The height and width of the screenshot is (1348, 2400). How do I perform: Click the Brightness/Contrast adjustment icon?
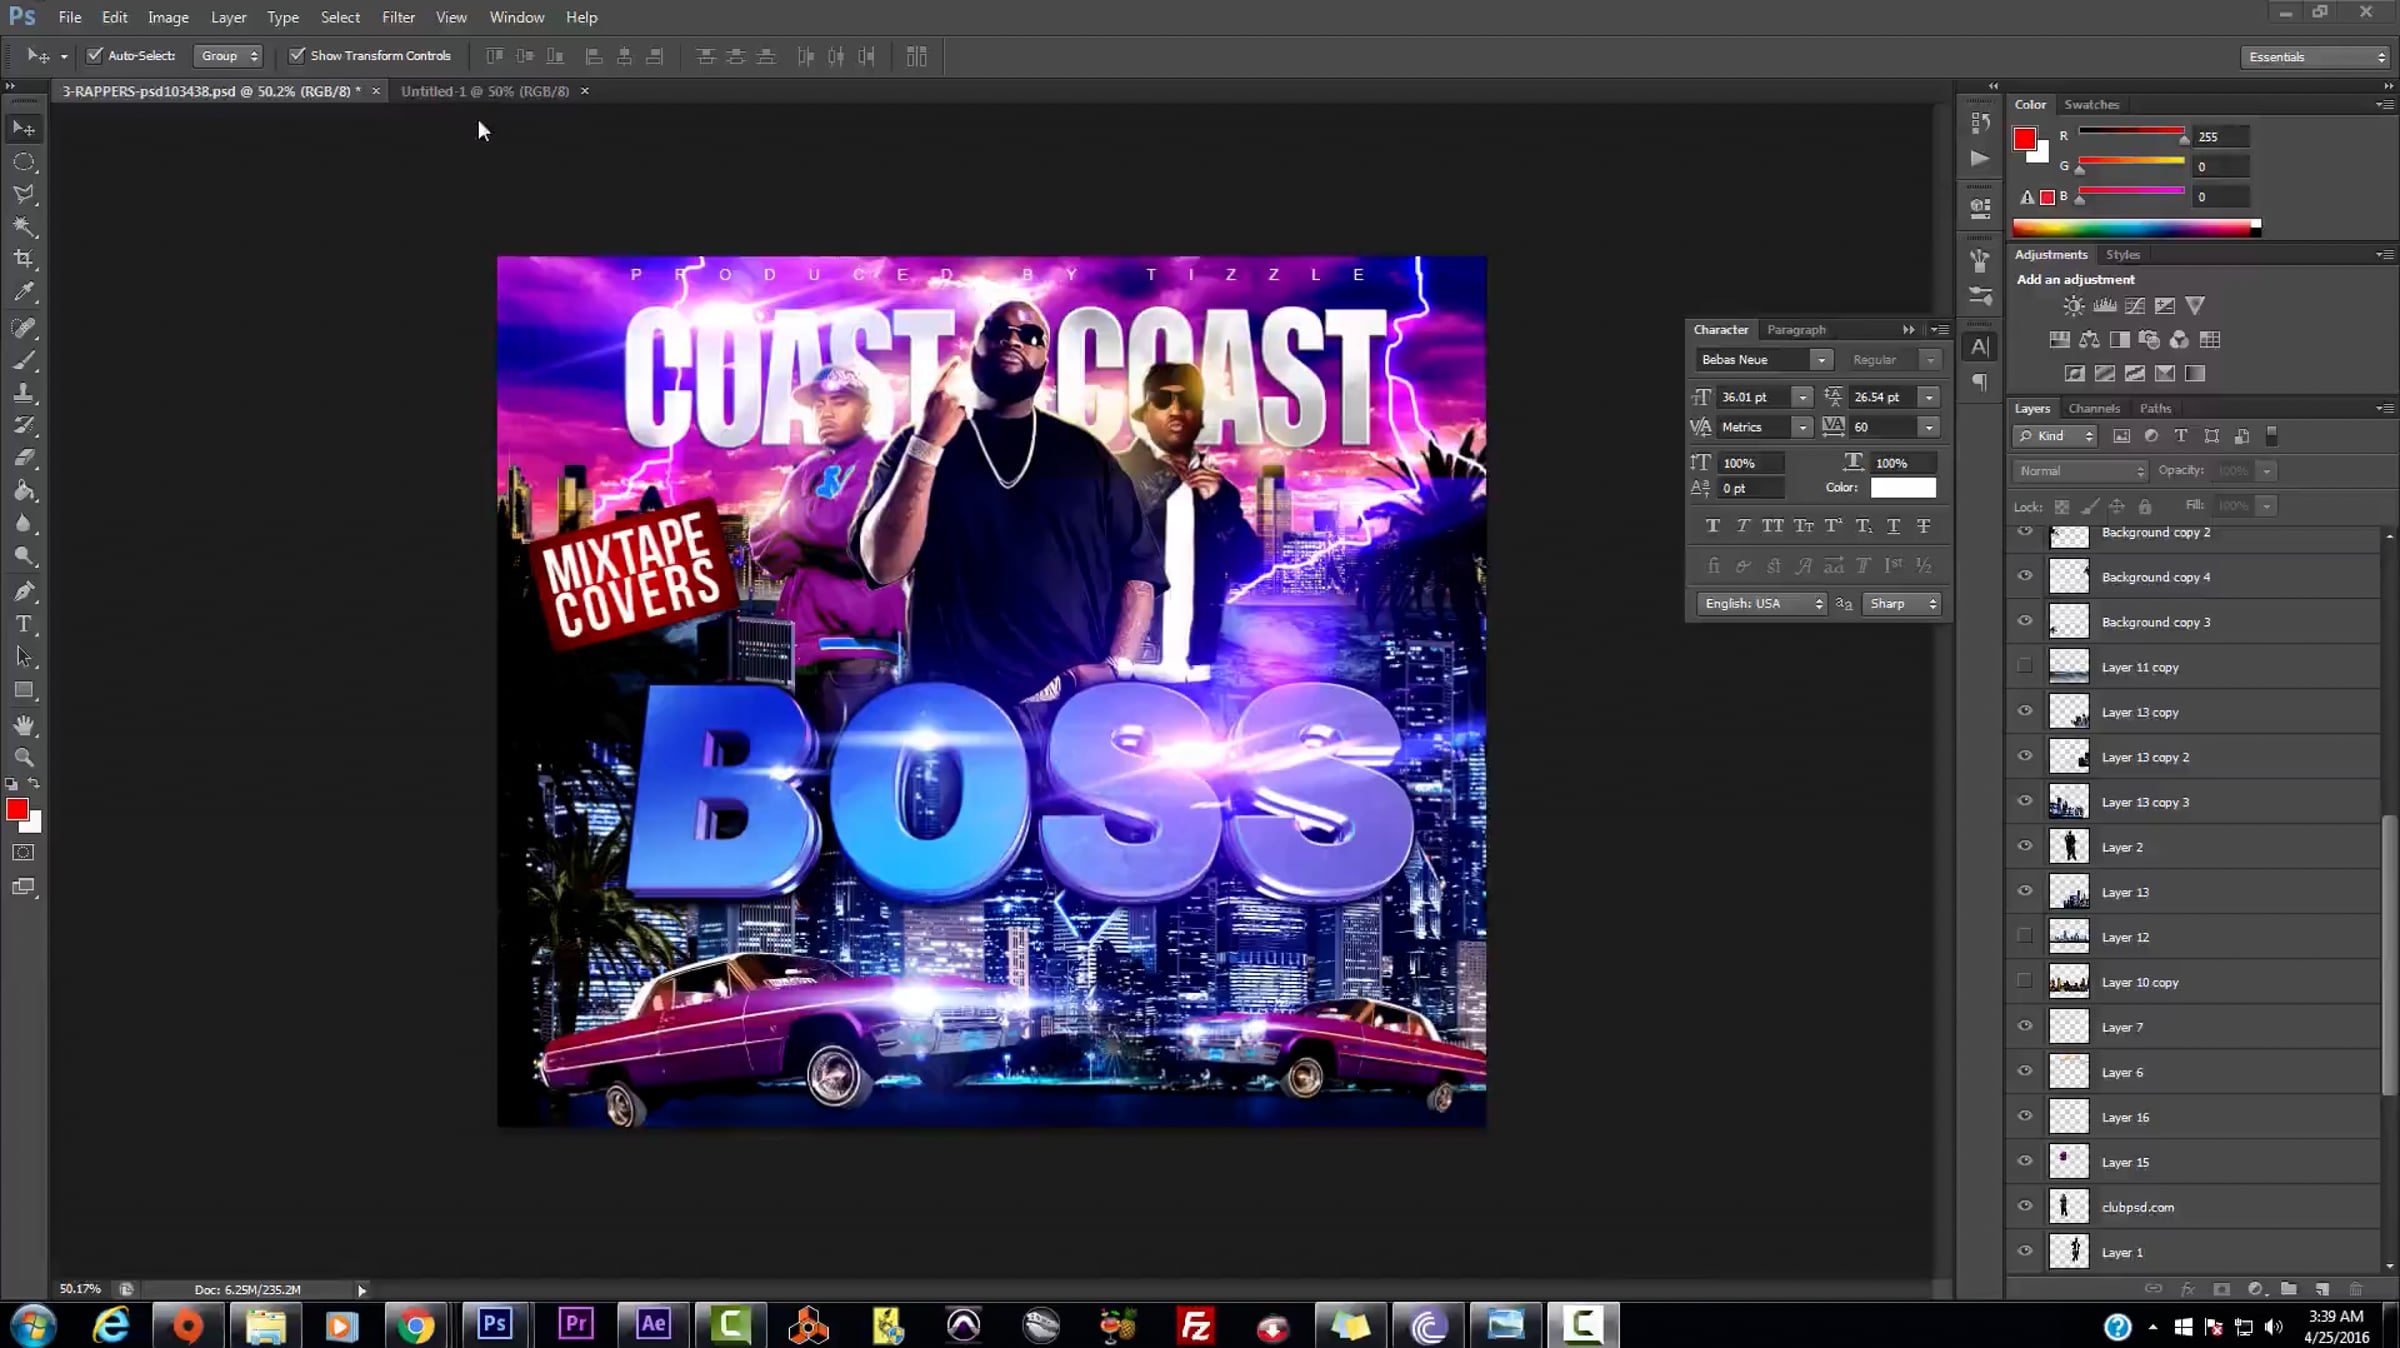pos(2074,306)
